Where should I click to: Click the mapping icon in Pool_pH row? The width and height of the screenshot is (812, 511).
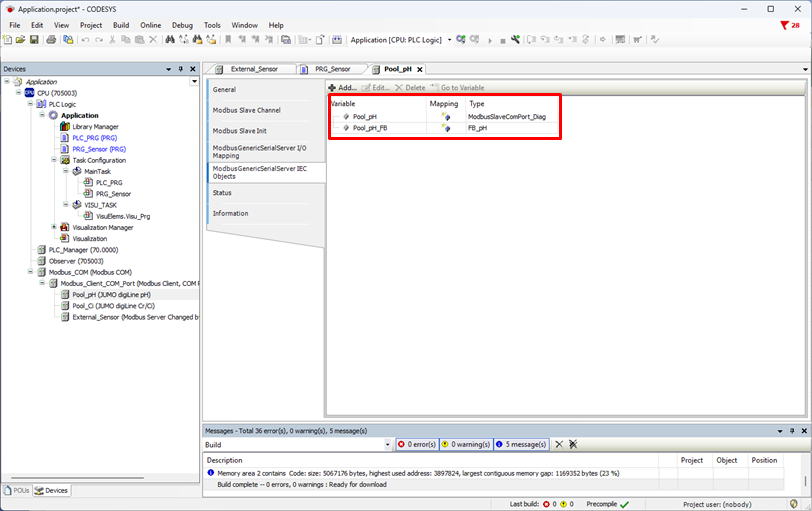(x=445, y=116)
